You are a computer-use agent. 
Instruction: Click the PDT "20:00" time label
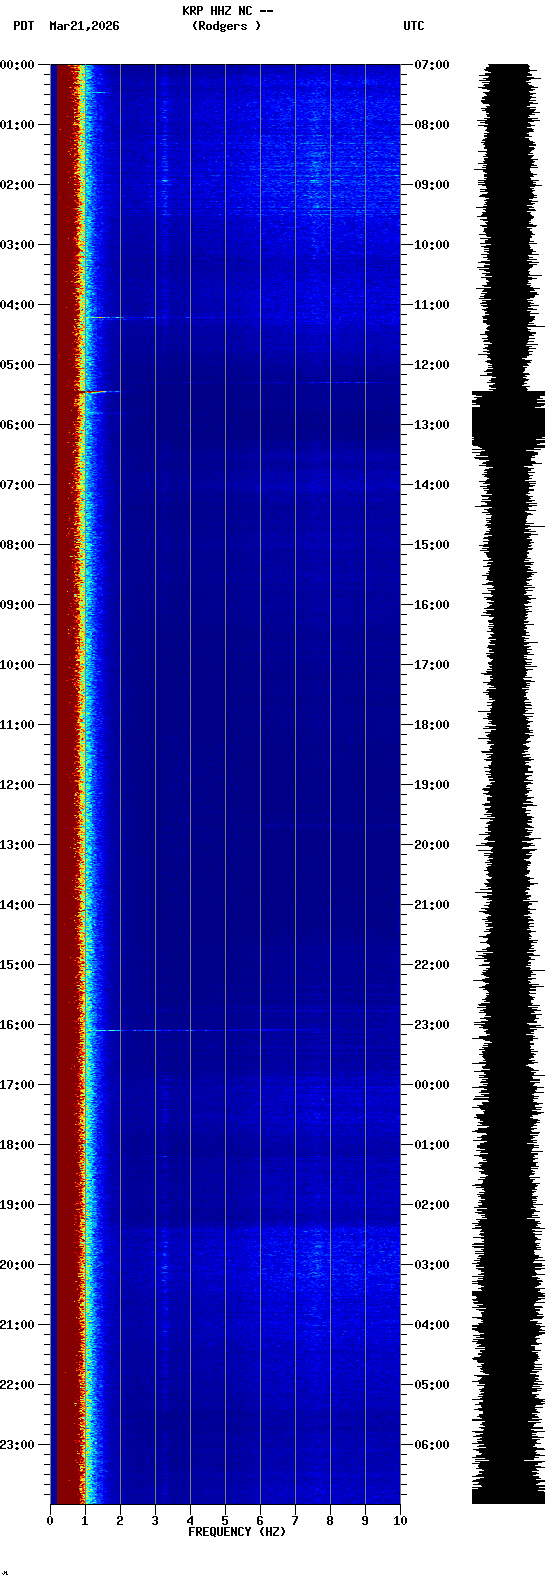[x=18, y=1265]
